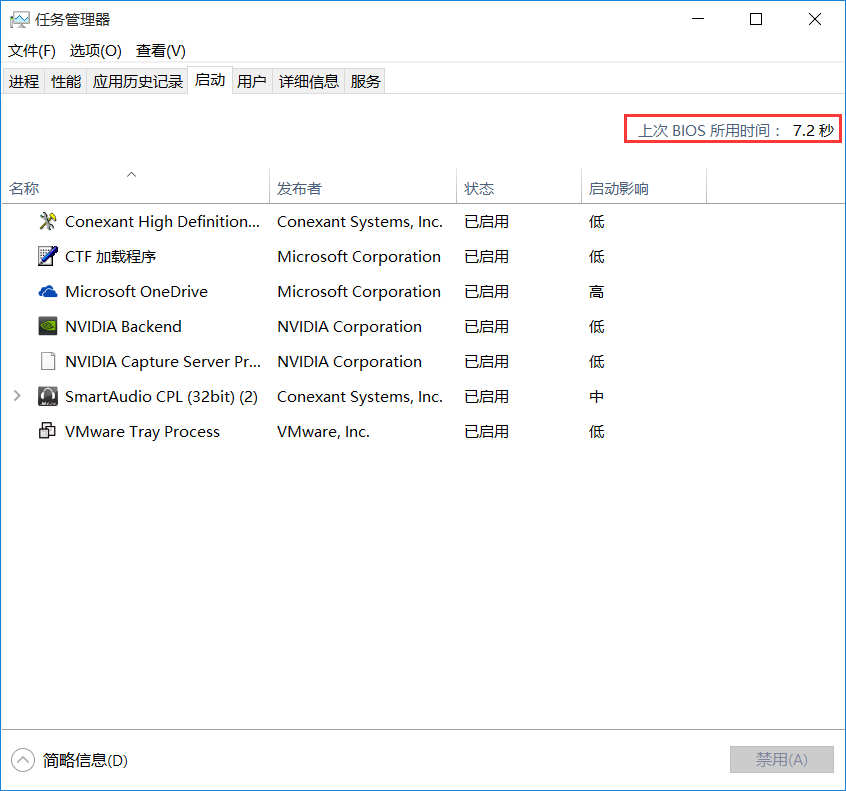The height and width of the screenshot is (791, 846).
Task: Open the 文件(F) menu
Action: (x=32, y=51)
